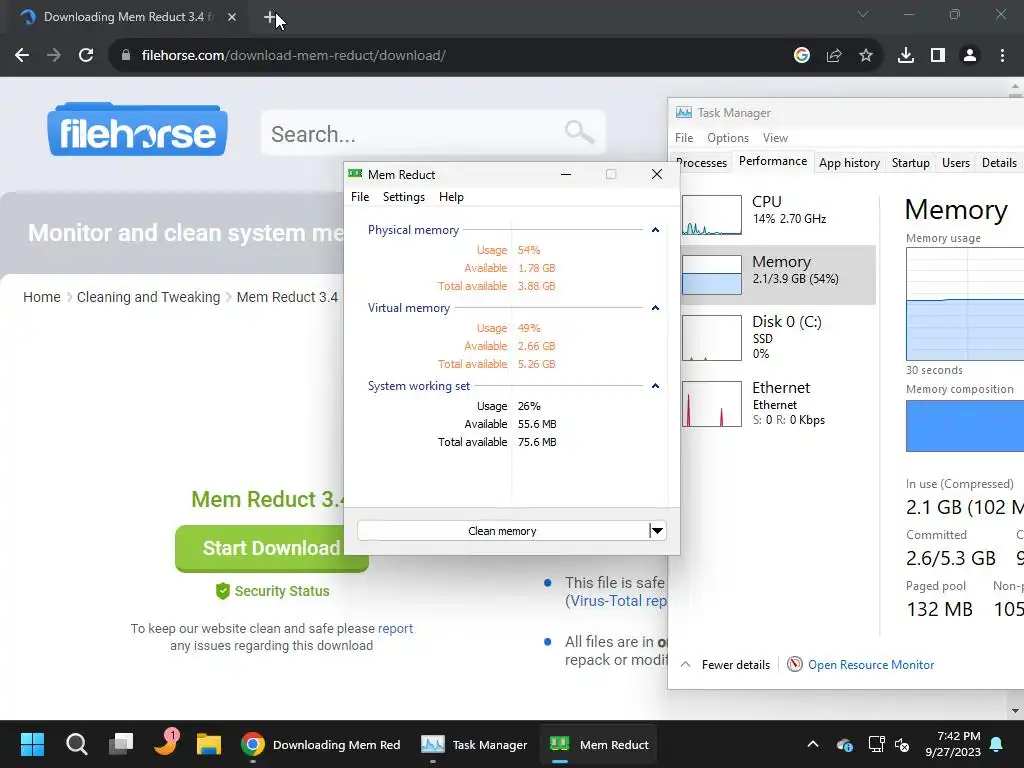Open Chrome profile icon
Viewport: 1024px width, 768px height.
pyautogui.click(x=970, y=56)
